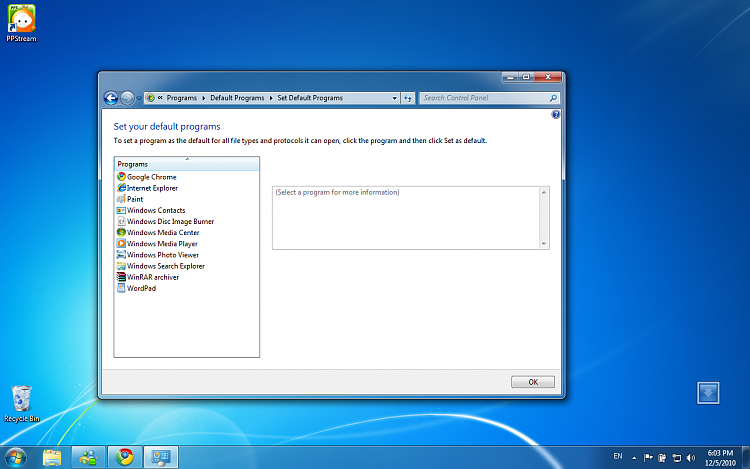Select the WinRAR archiver icon

(x=121, y=277)
